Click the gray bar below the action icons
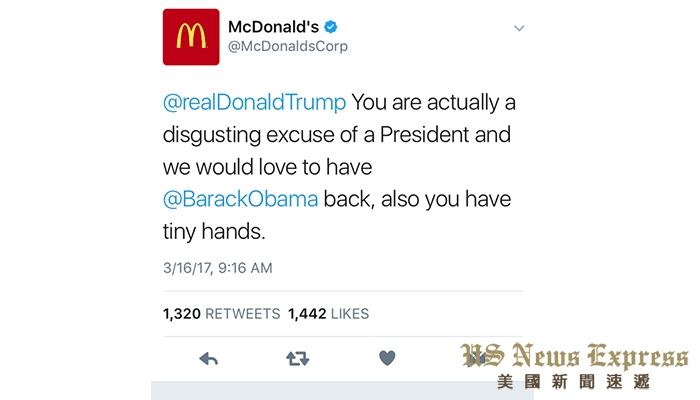This screenshot has height=400, width=700. 342,391
